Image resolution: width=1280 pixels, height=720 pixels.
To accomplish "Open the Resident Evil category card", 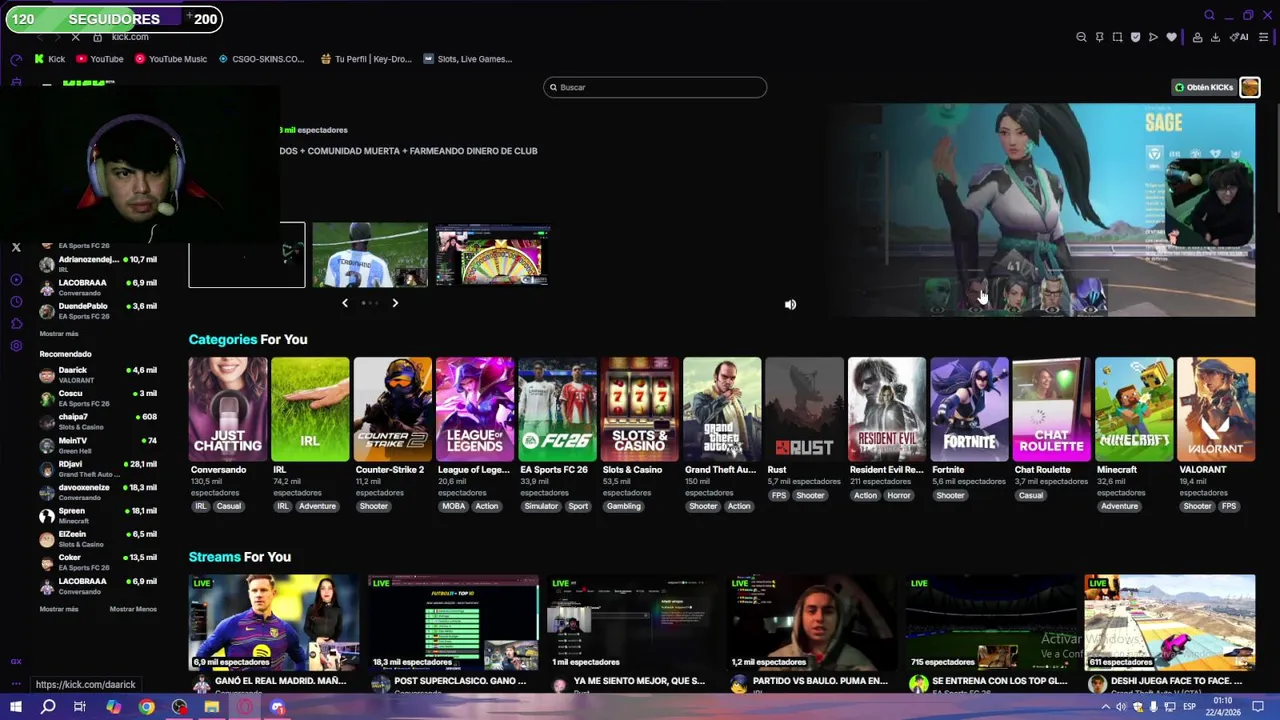I will [x=887, y=409].
